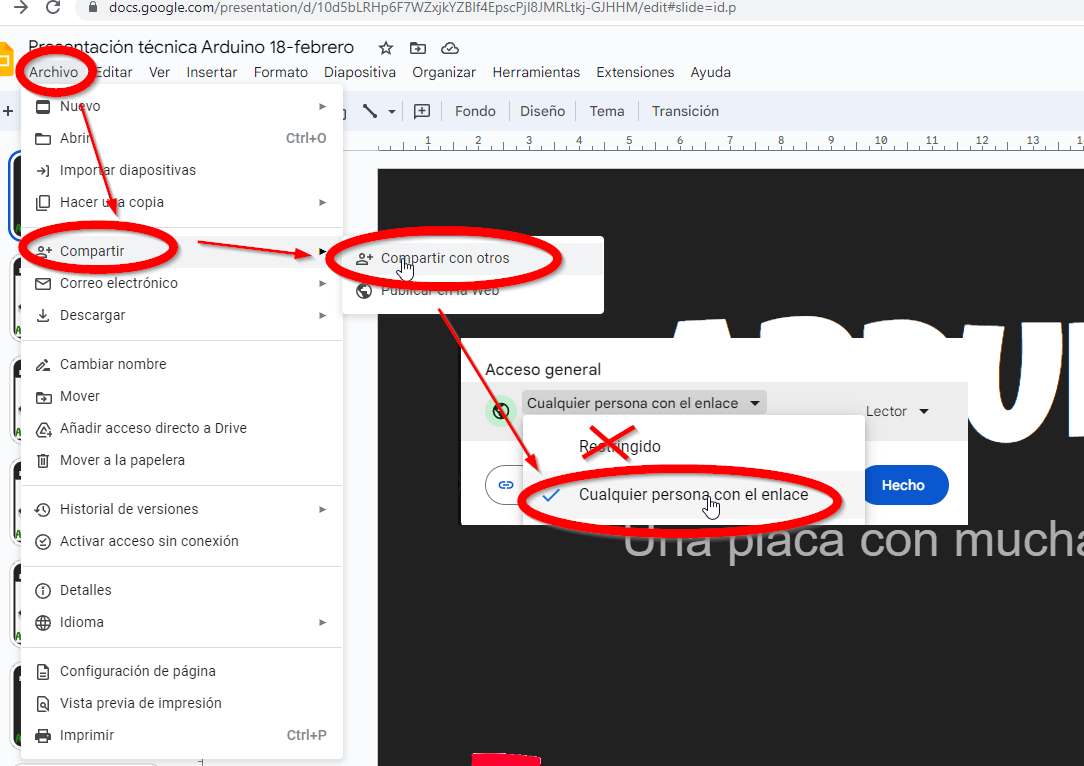Click the Hecho button
Viewport: 1084px width, 766px height.
[903, 485]
